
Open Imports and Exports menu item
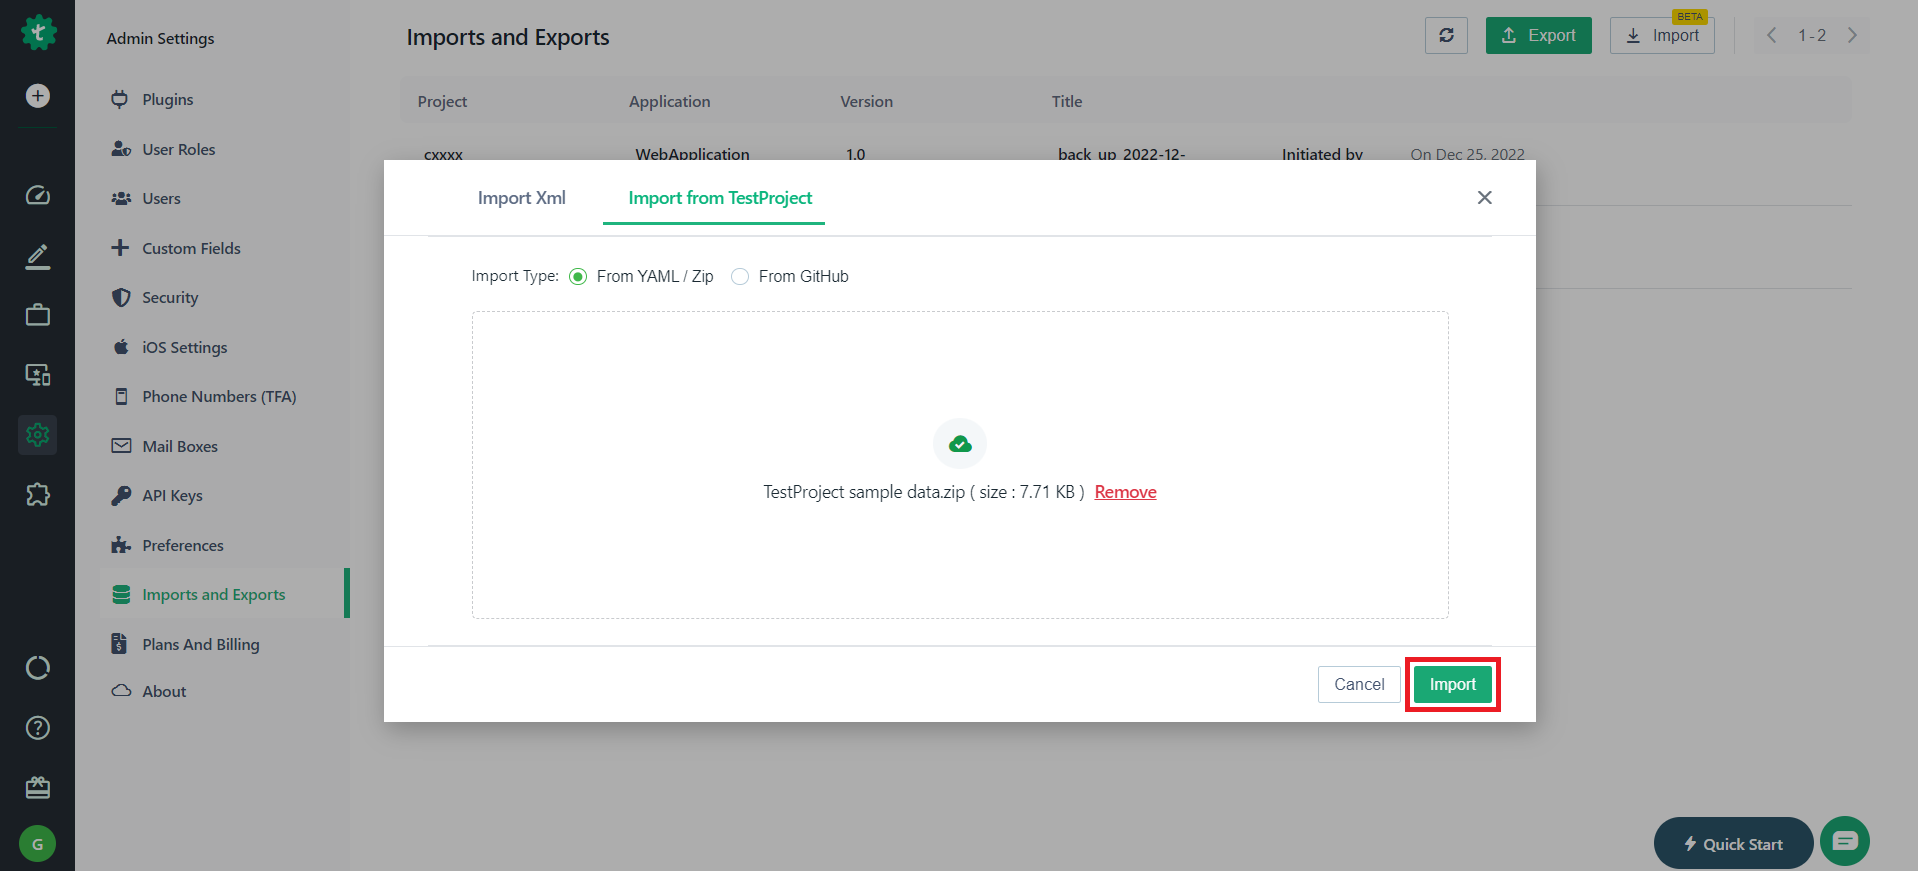(x=225, y=594)
